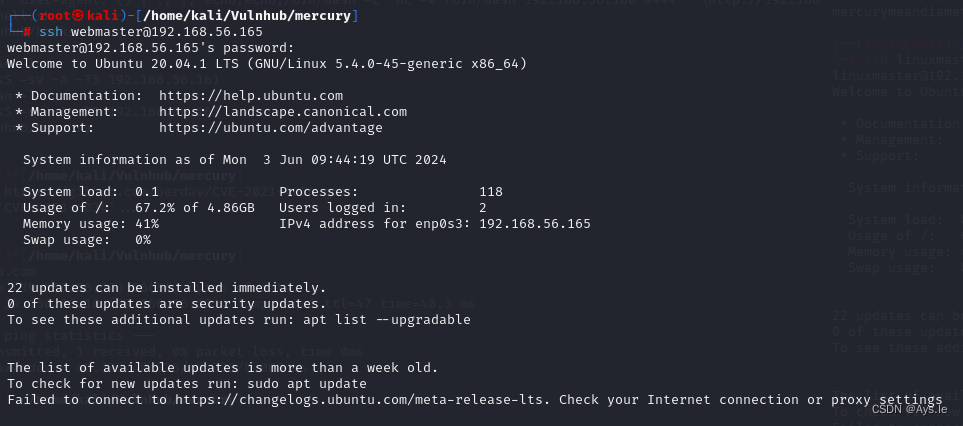
Task: Click the Processes count 118
Action: 491,192
